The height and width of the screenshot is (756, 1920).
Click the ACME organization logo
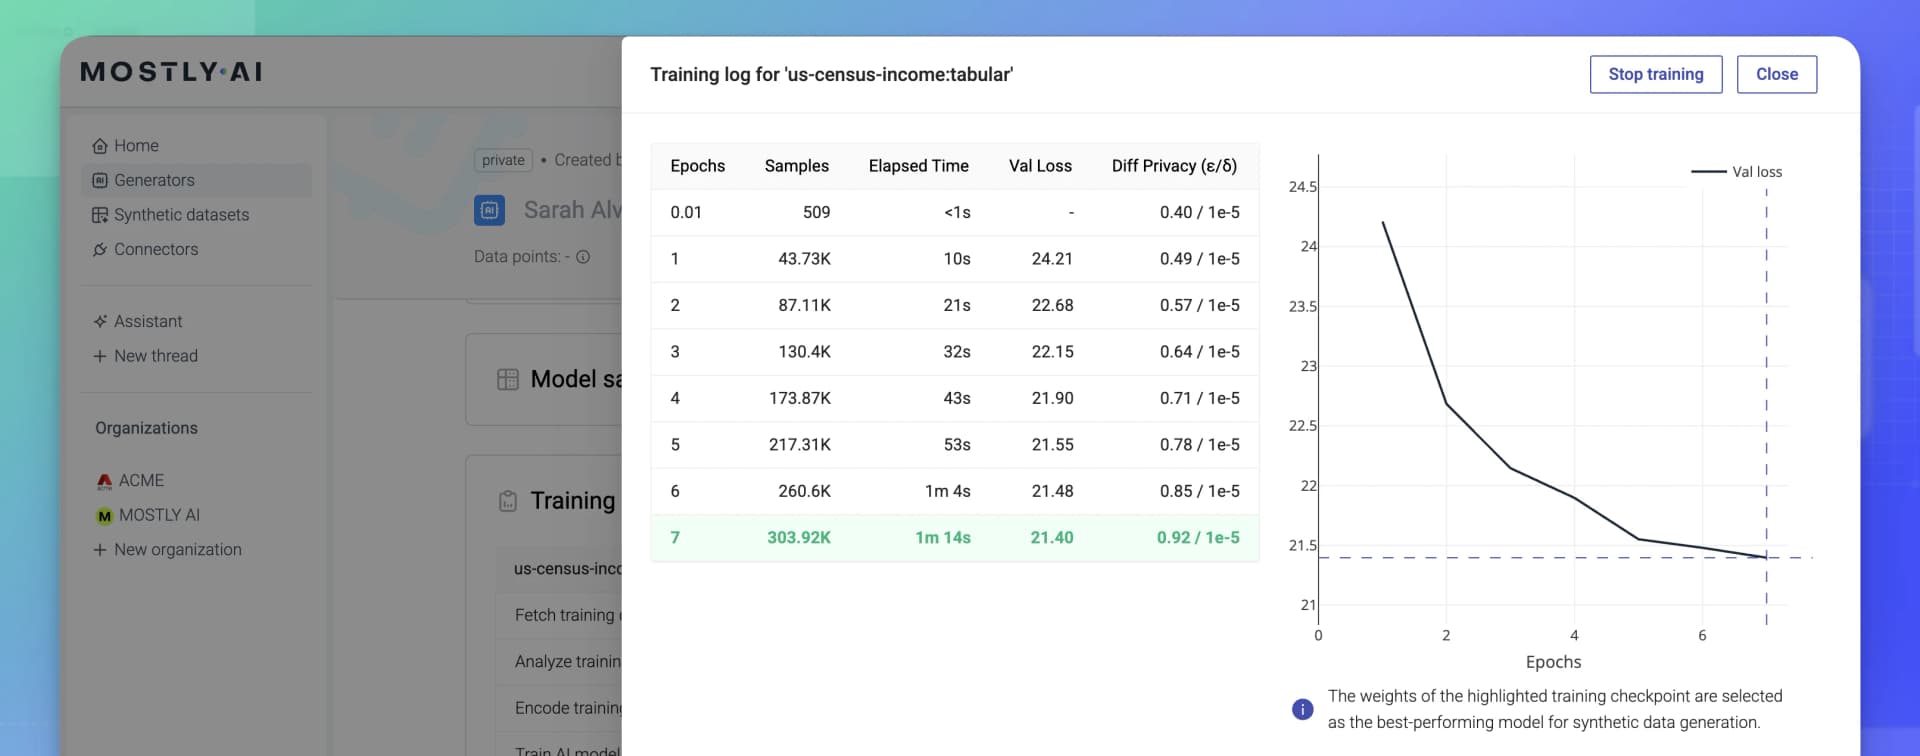[x=104, y=481]
